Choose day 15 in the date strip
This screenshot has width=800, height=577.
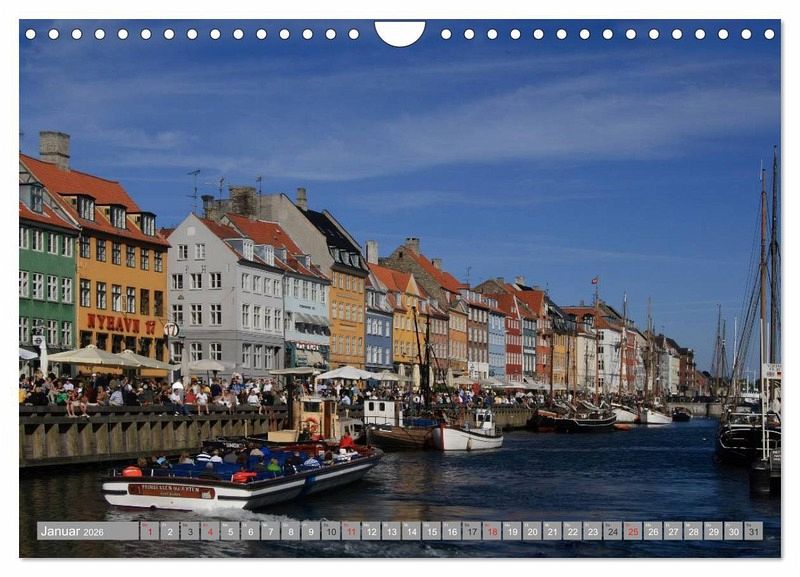pos(431,531)
